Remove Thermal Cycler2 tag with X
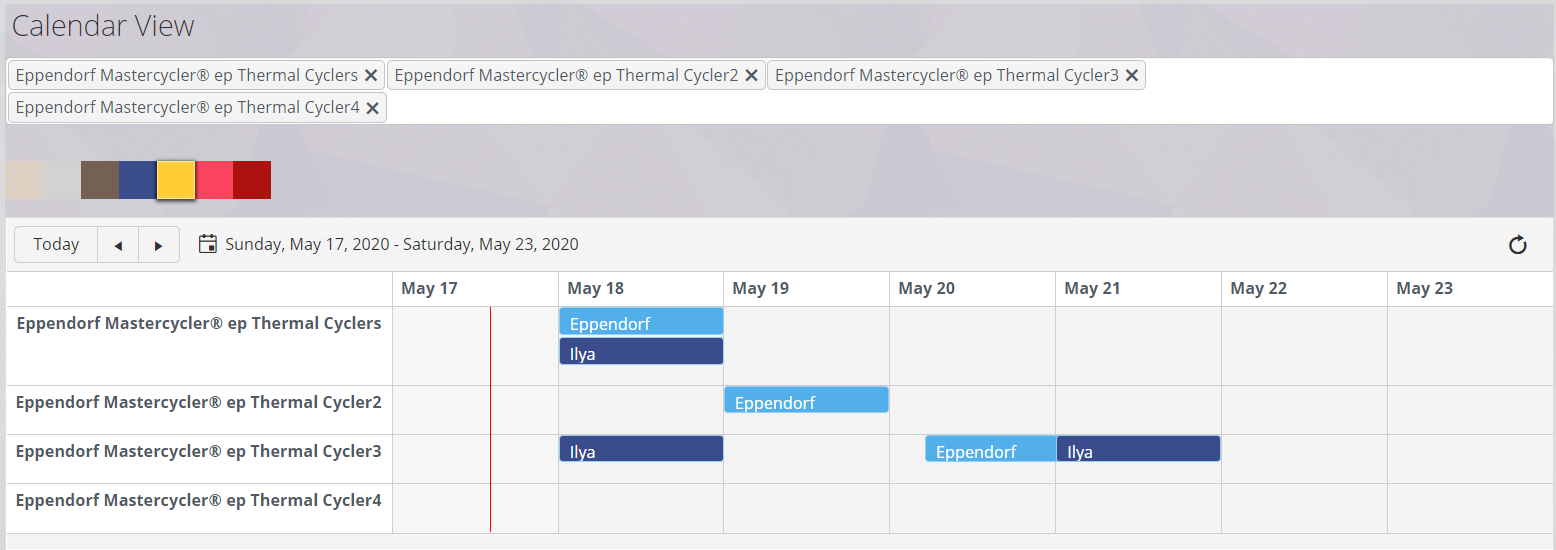Viewport: 1556px width, 550px height. [751, 76]
